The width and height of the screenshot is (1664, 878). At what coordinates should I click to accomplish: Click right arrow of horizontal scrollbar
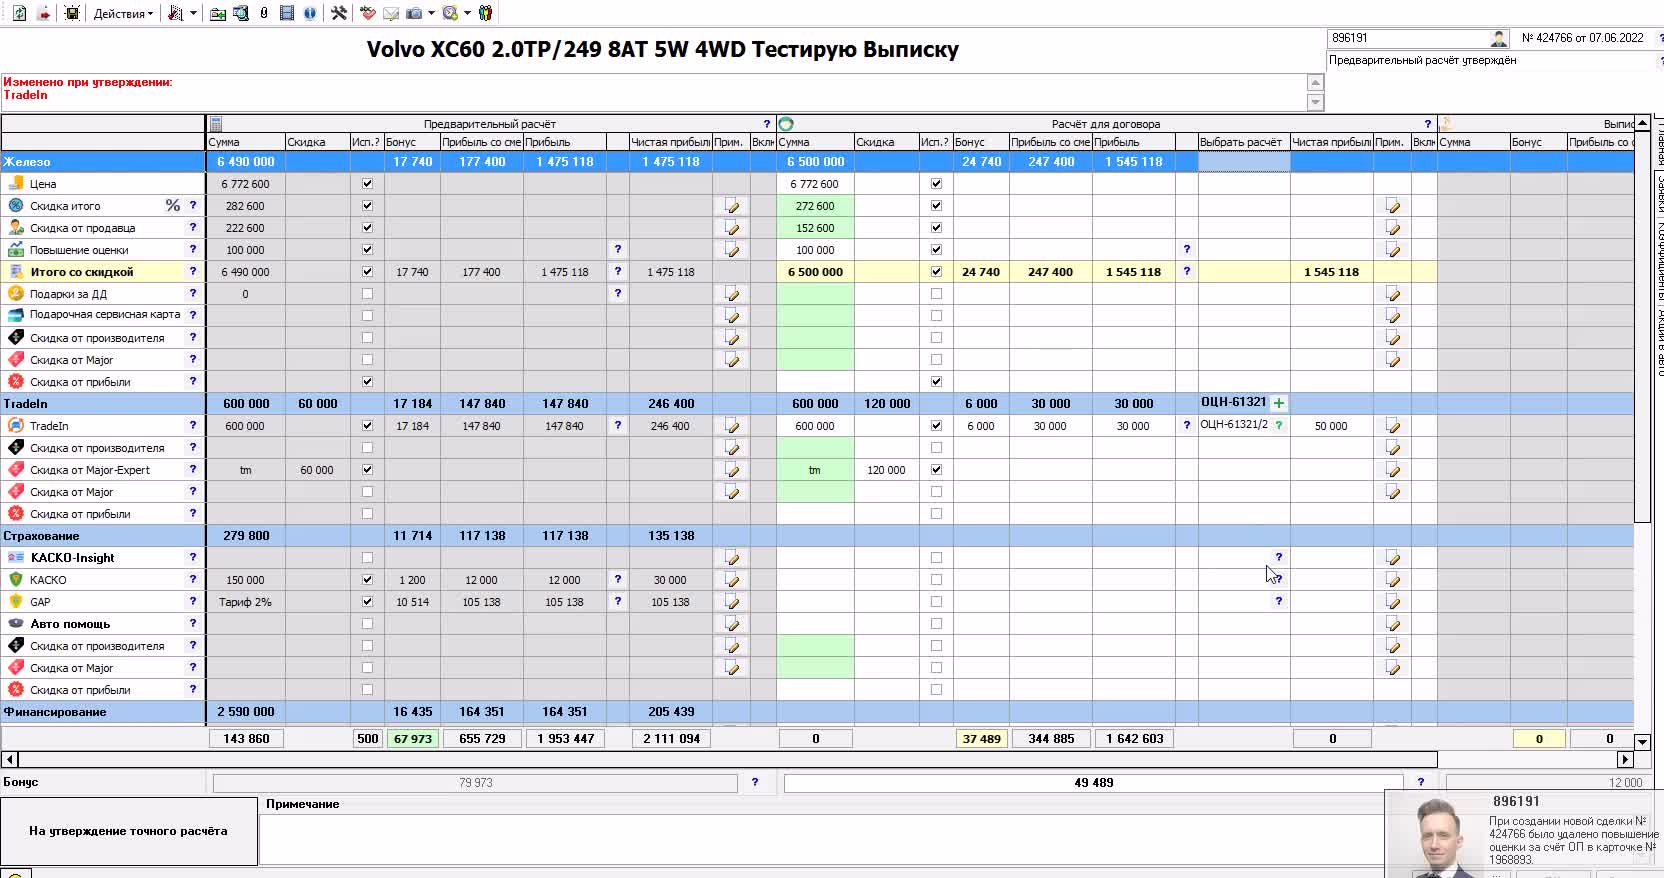pos(1625,760)
